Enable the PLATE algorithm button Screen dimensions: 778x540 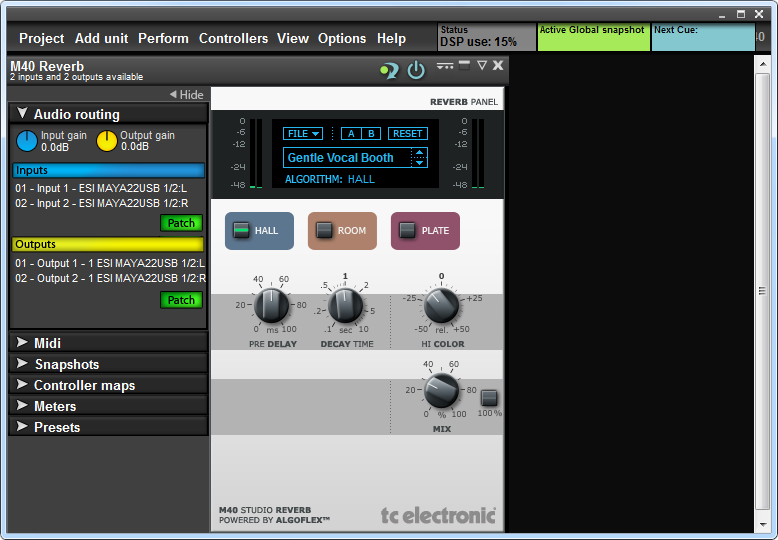pyautogui.click(x=425, y=231)
